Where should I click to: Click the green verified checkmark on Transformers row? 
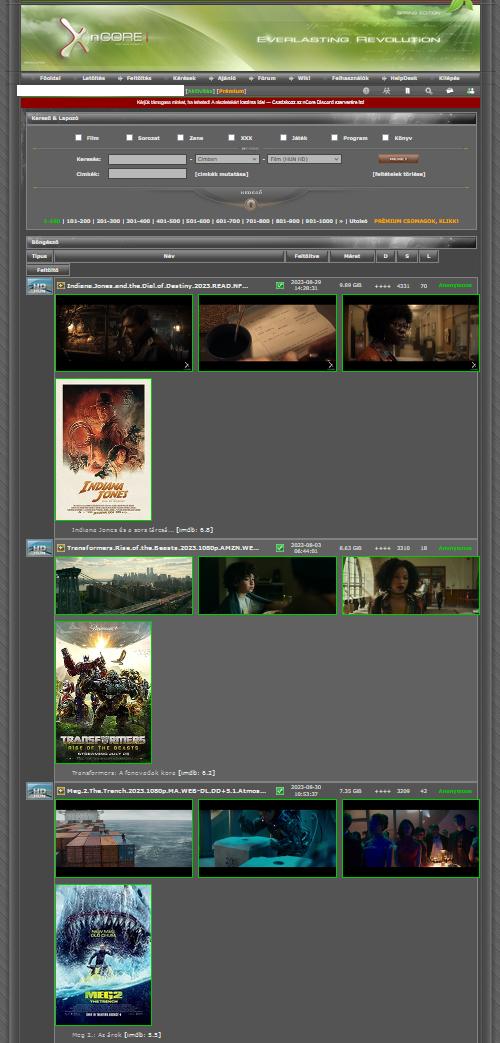280,548
